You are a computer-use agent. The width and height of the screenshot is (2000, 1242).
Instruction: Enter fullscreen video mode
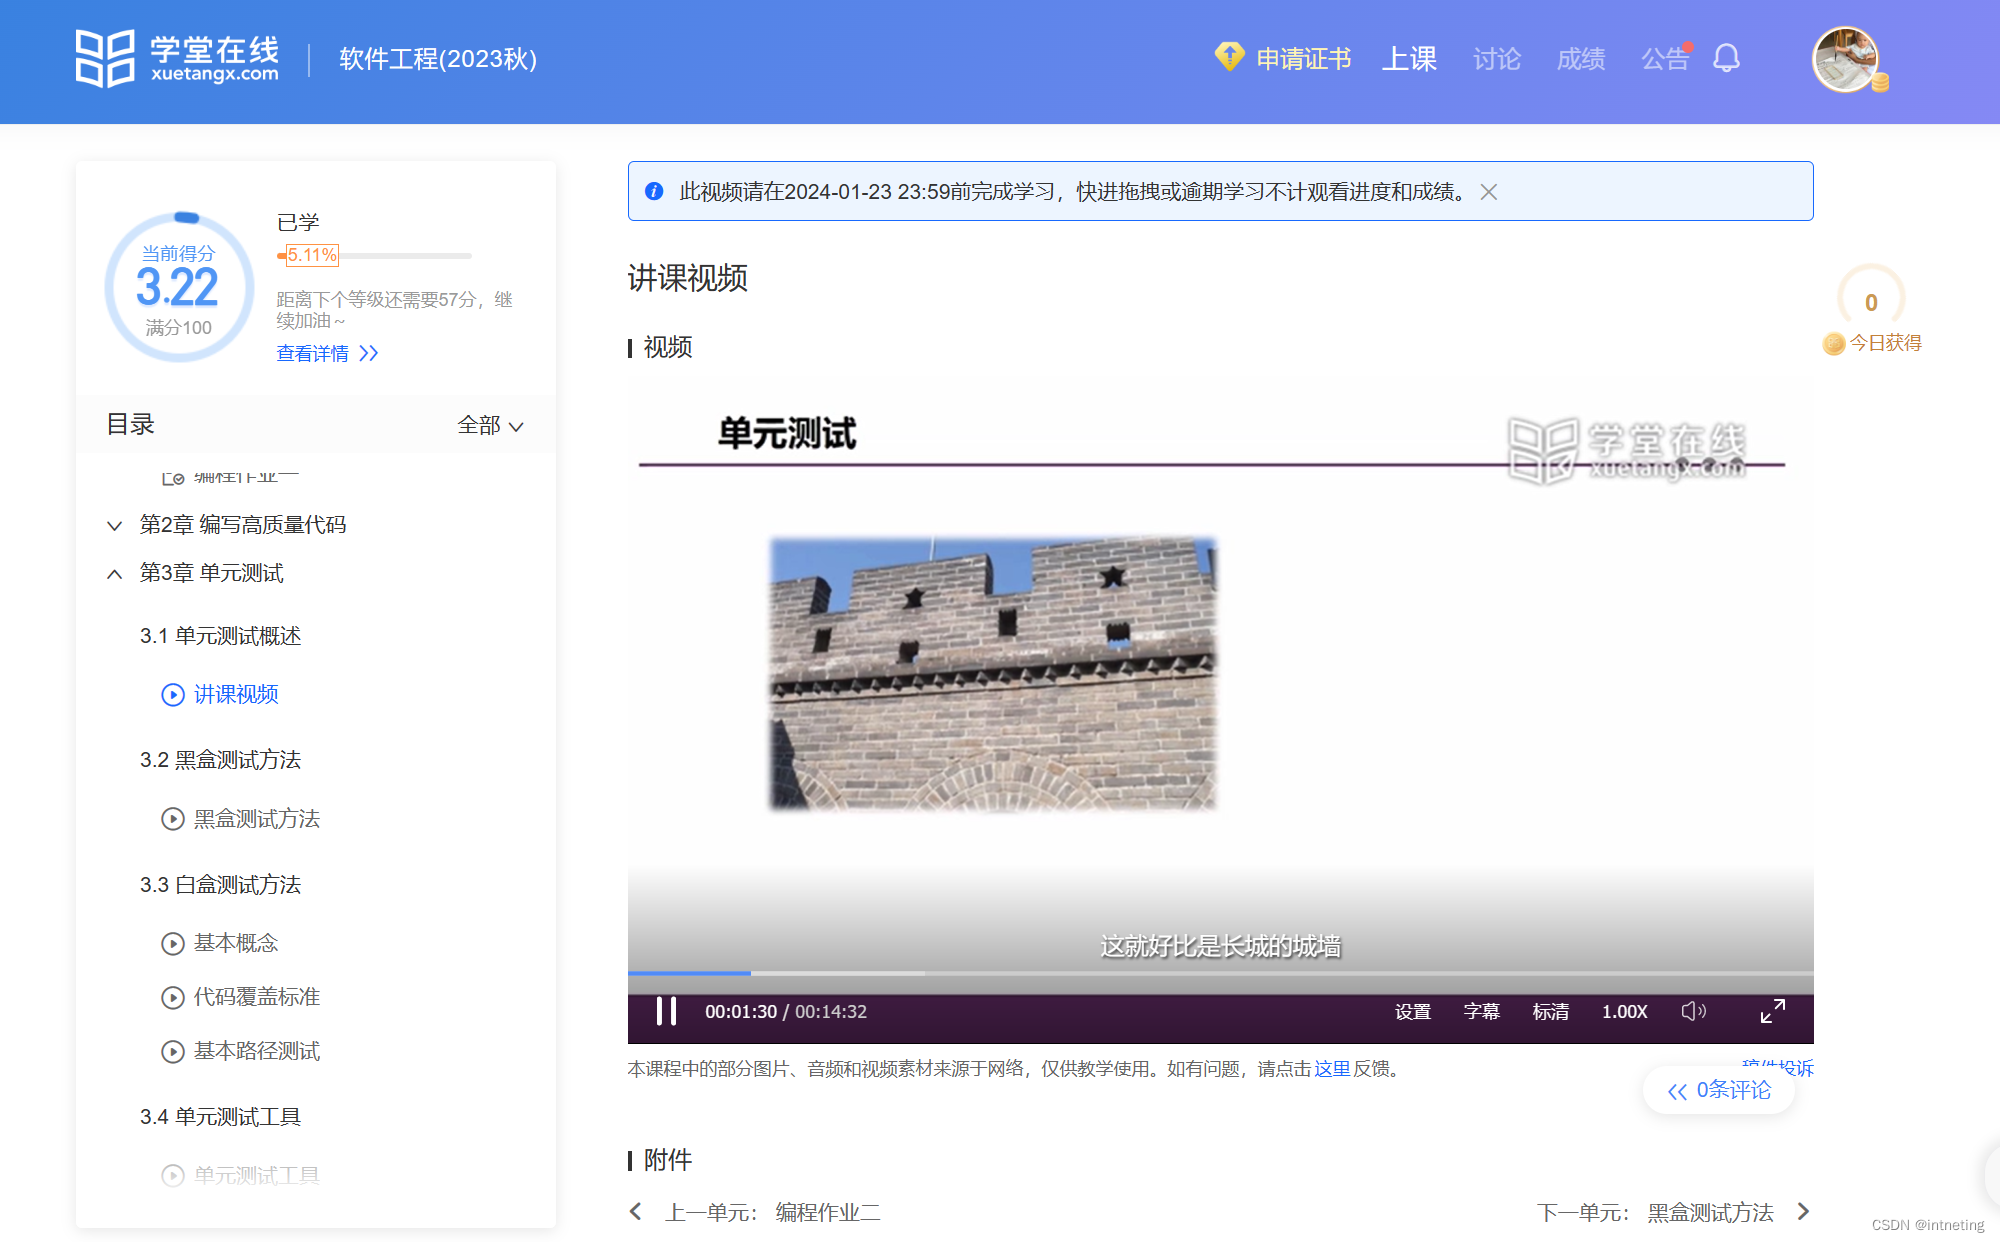(x=1772, y=1011)
